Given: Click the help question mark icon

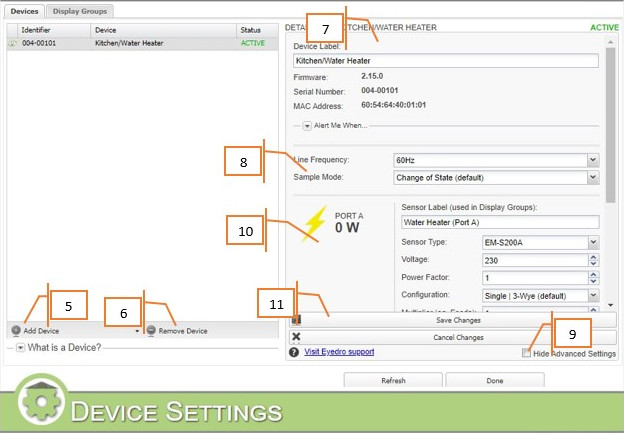Looking at the screenshot, I should [x=294, y=352].
